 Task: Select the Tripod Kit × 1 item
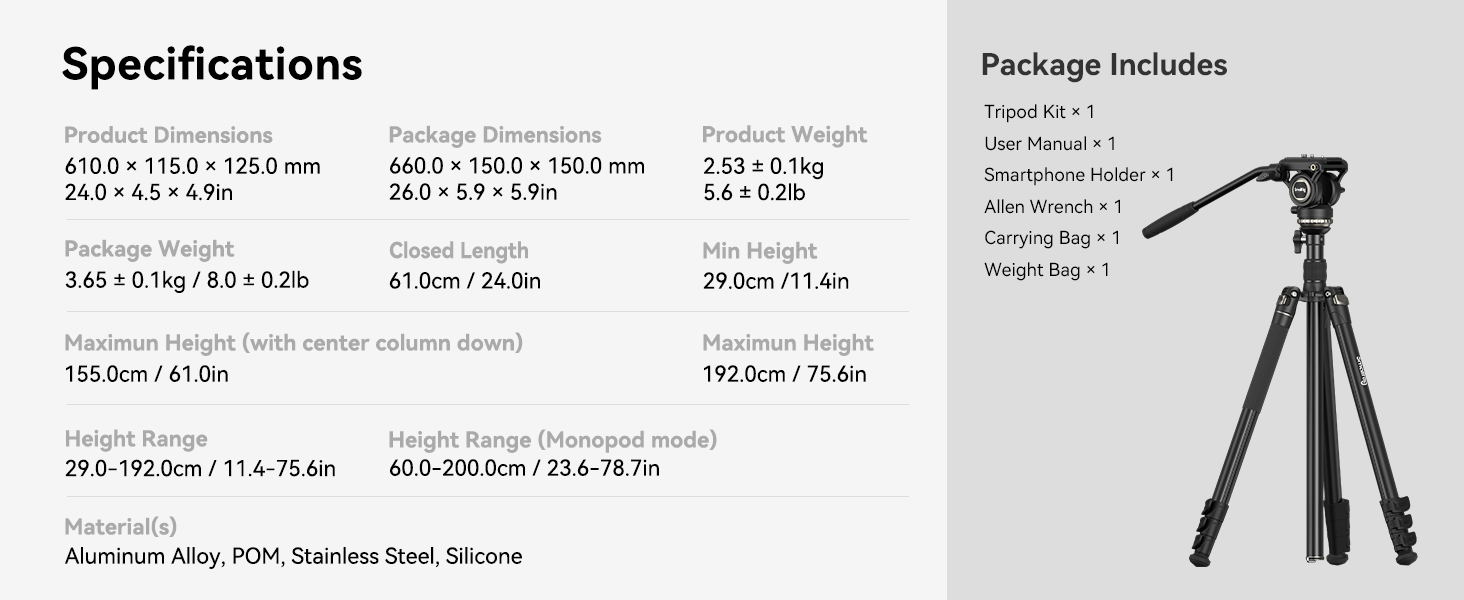1039,112
